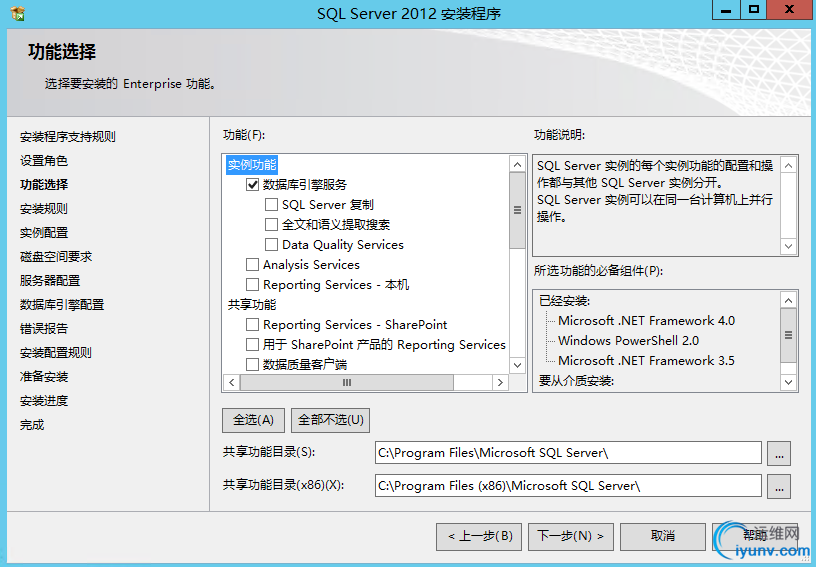Screen dimensions: 816x567
Task: Proceed with the 下一步(N) button
Action: click(571, 536)
